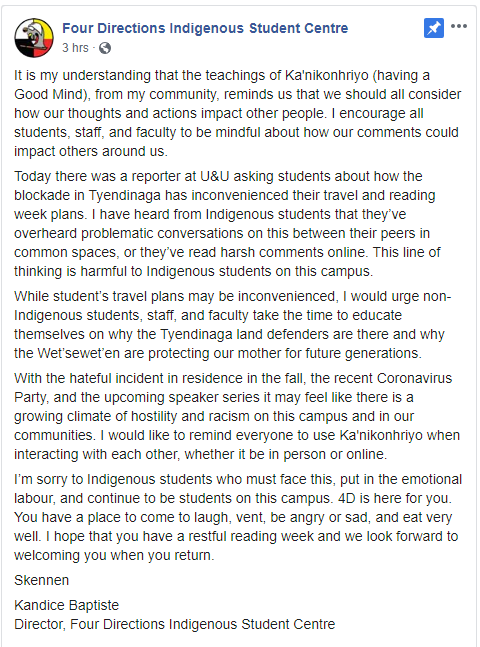Image resolution: width=480 pixels, height=647 pixels.
Task: Click the "Director, Four Directions" title line
Action: pyautogui.click(x=175, y=624)
